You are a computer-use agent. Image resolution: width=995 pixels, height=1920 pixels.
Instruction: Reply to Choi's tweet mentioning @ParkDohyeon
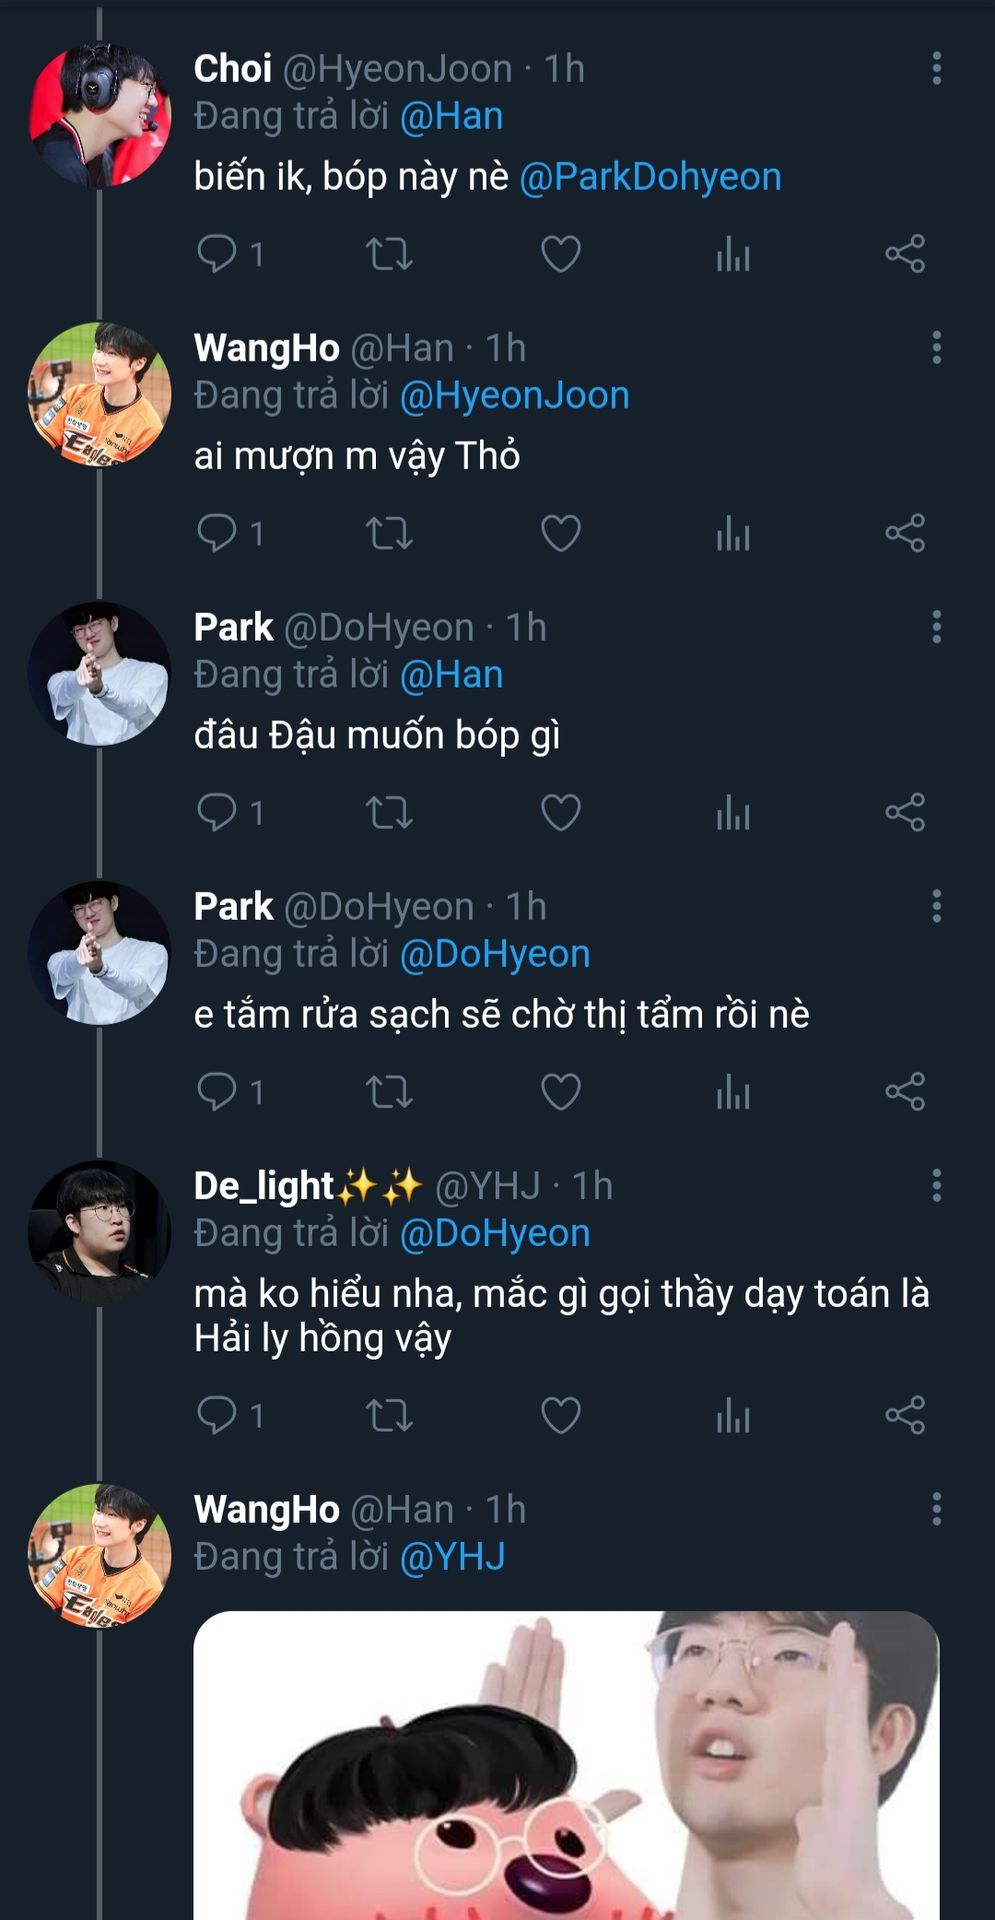[x=217, y=254]
